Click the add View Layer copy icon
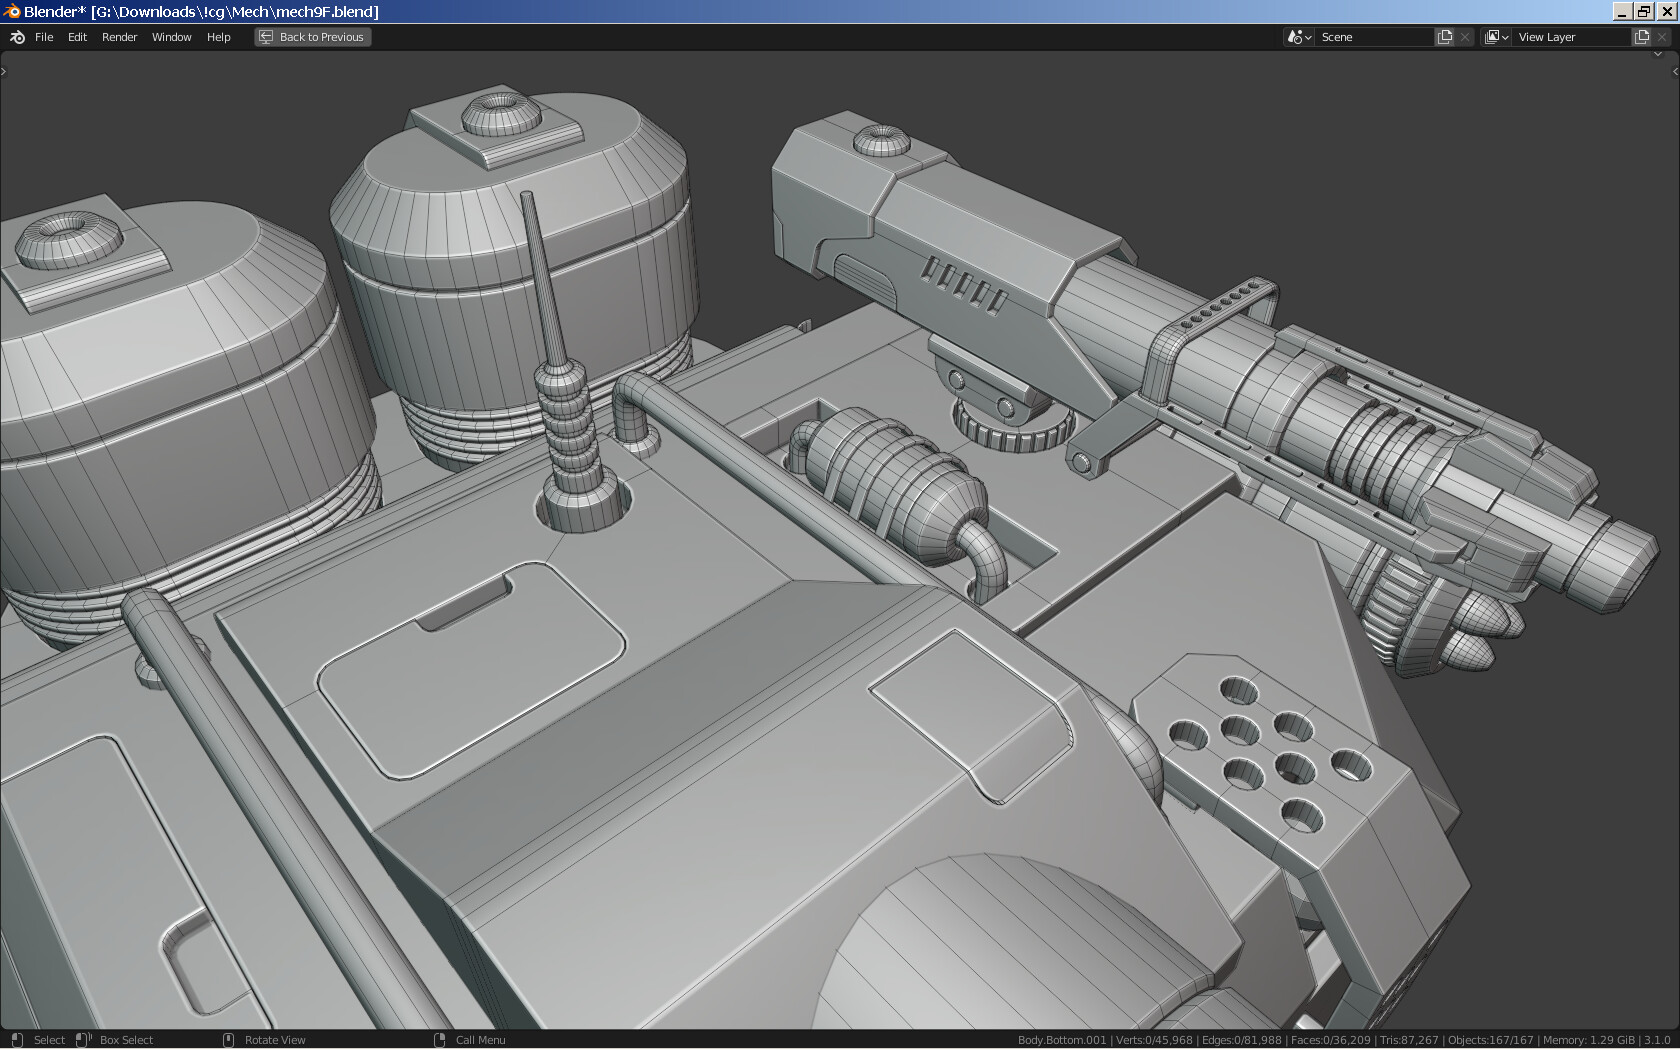The height and width of the screenshot is (1050, 1680). [1642, 37]
